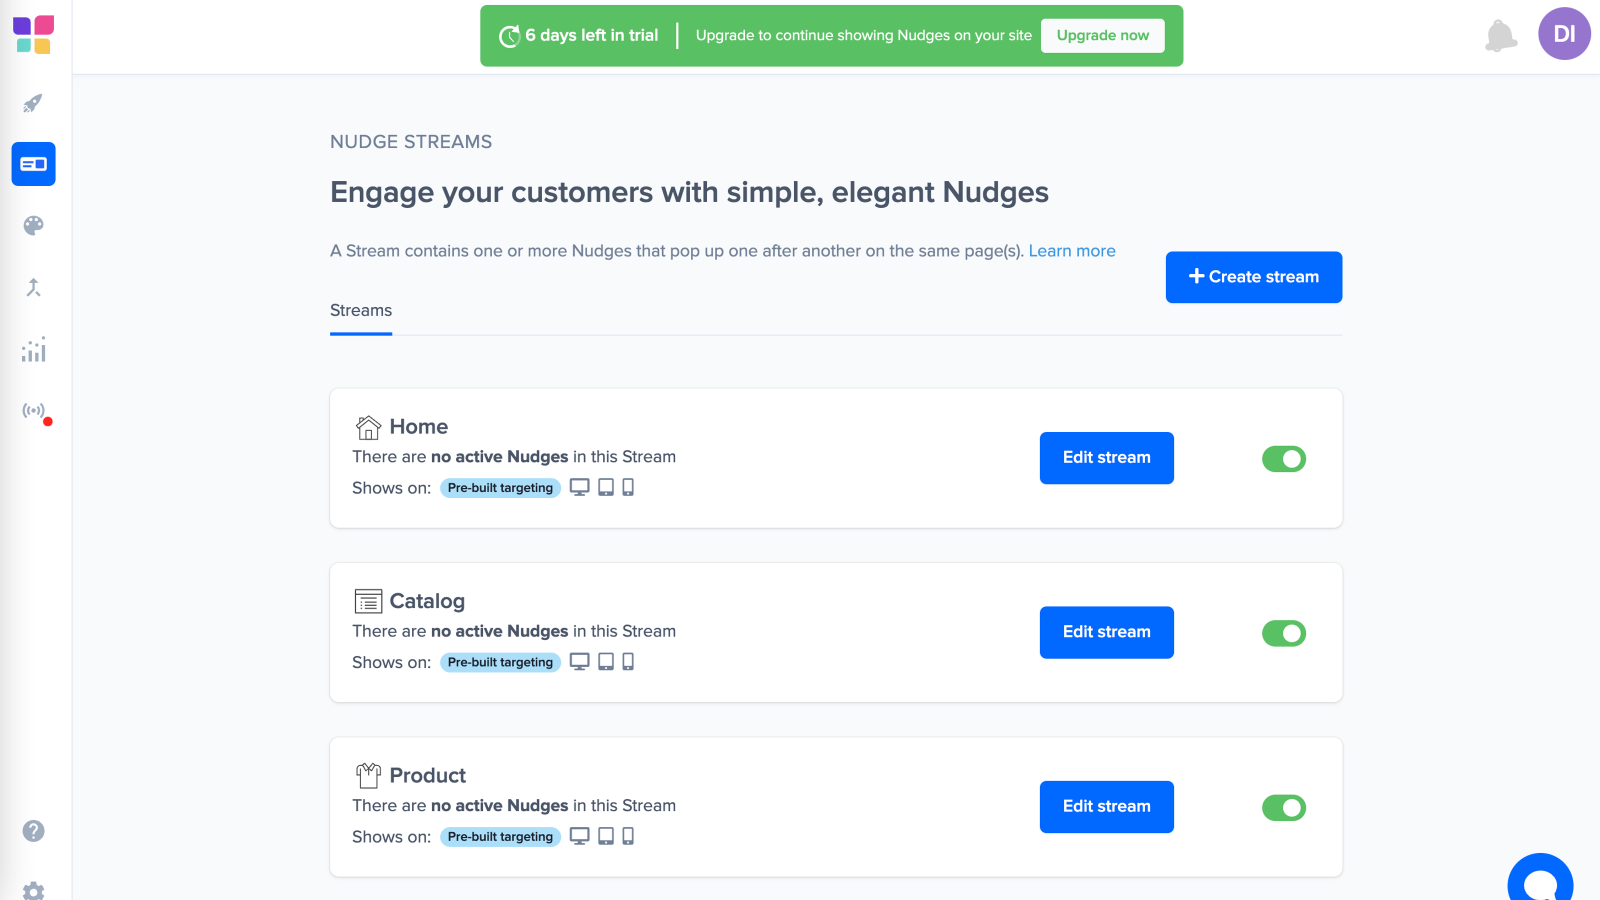Image resolution: width=1600 pixels, height=900 pixels.
Task: Select the branching arrow sidebar icon
Action: click(33, 287)
